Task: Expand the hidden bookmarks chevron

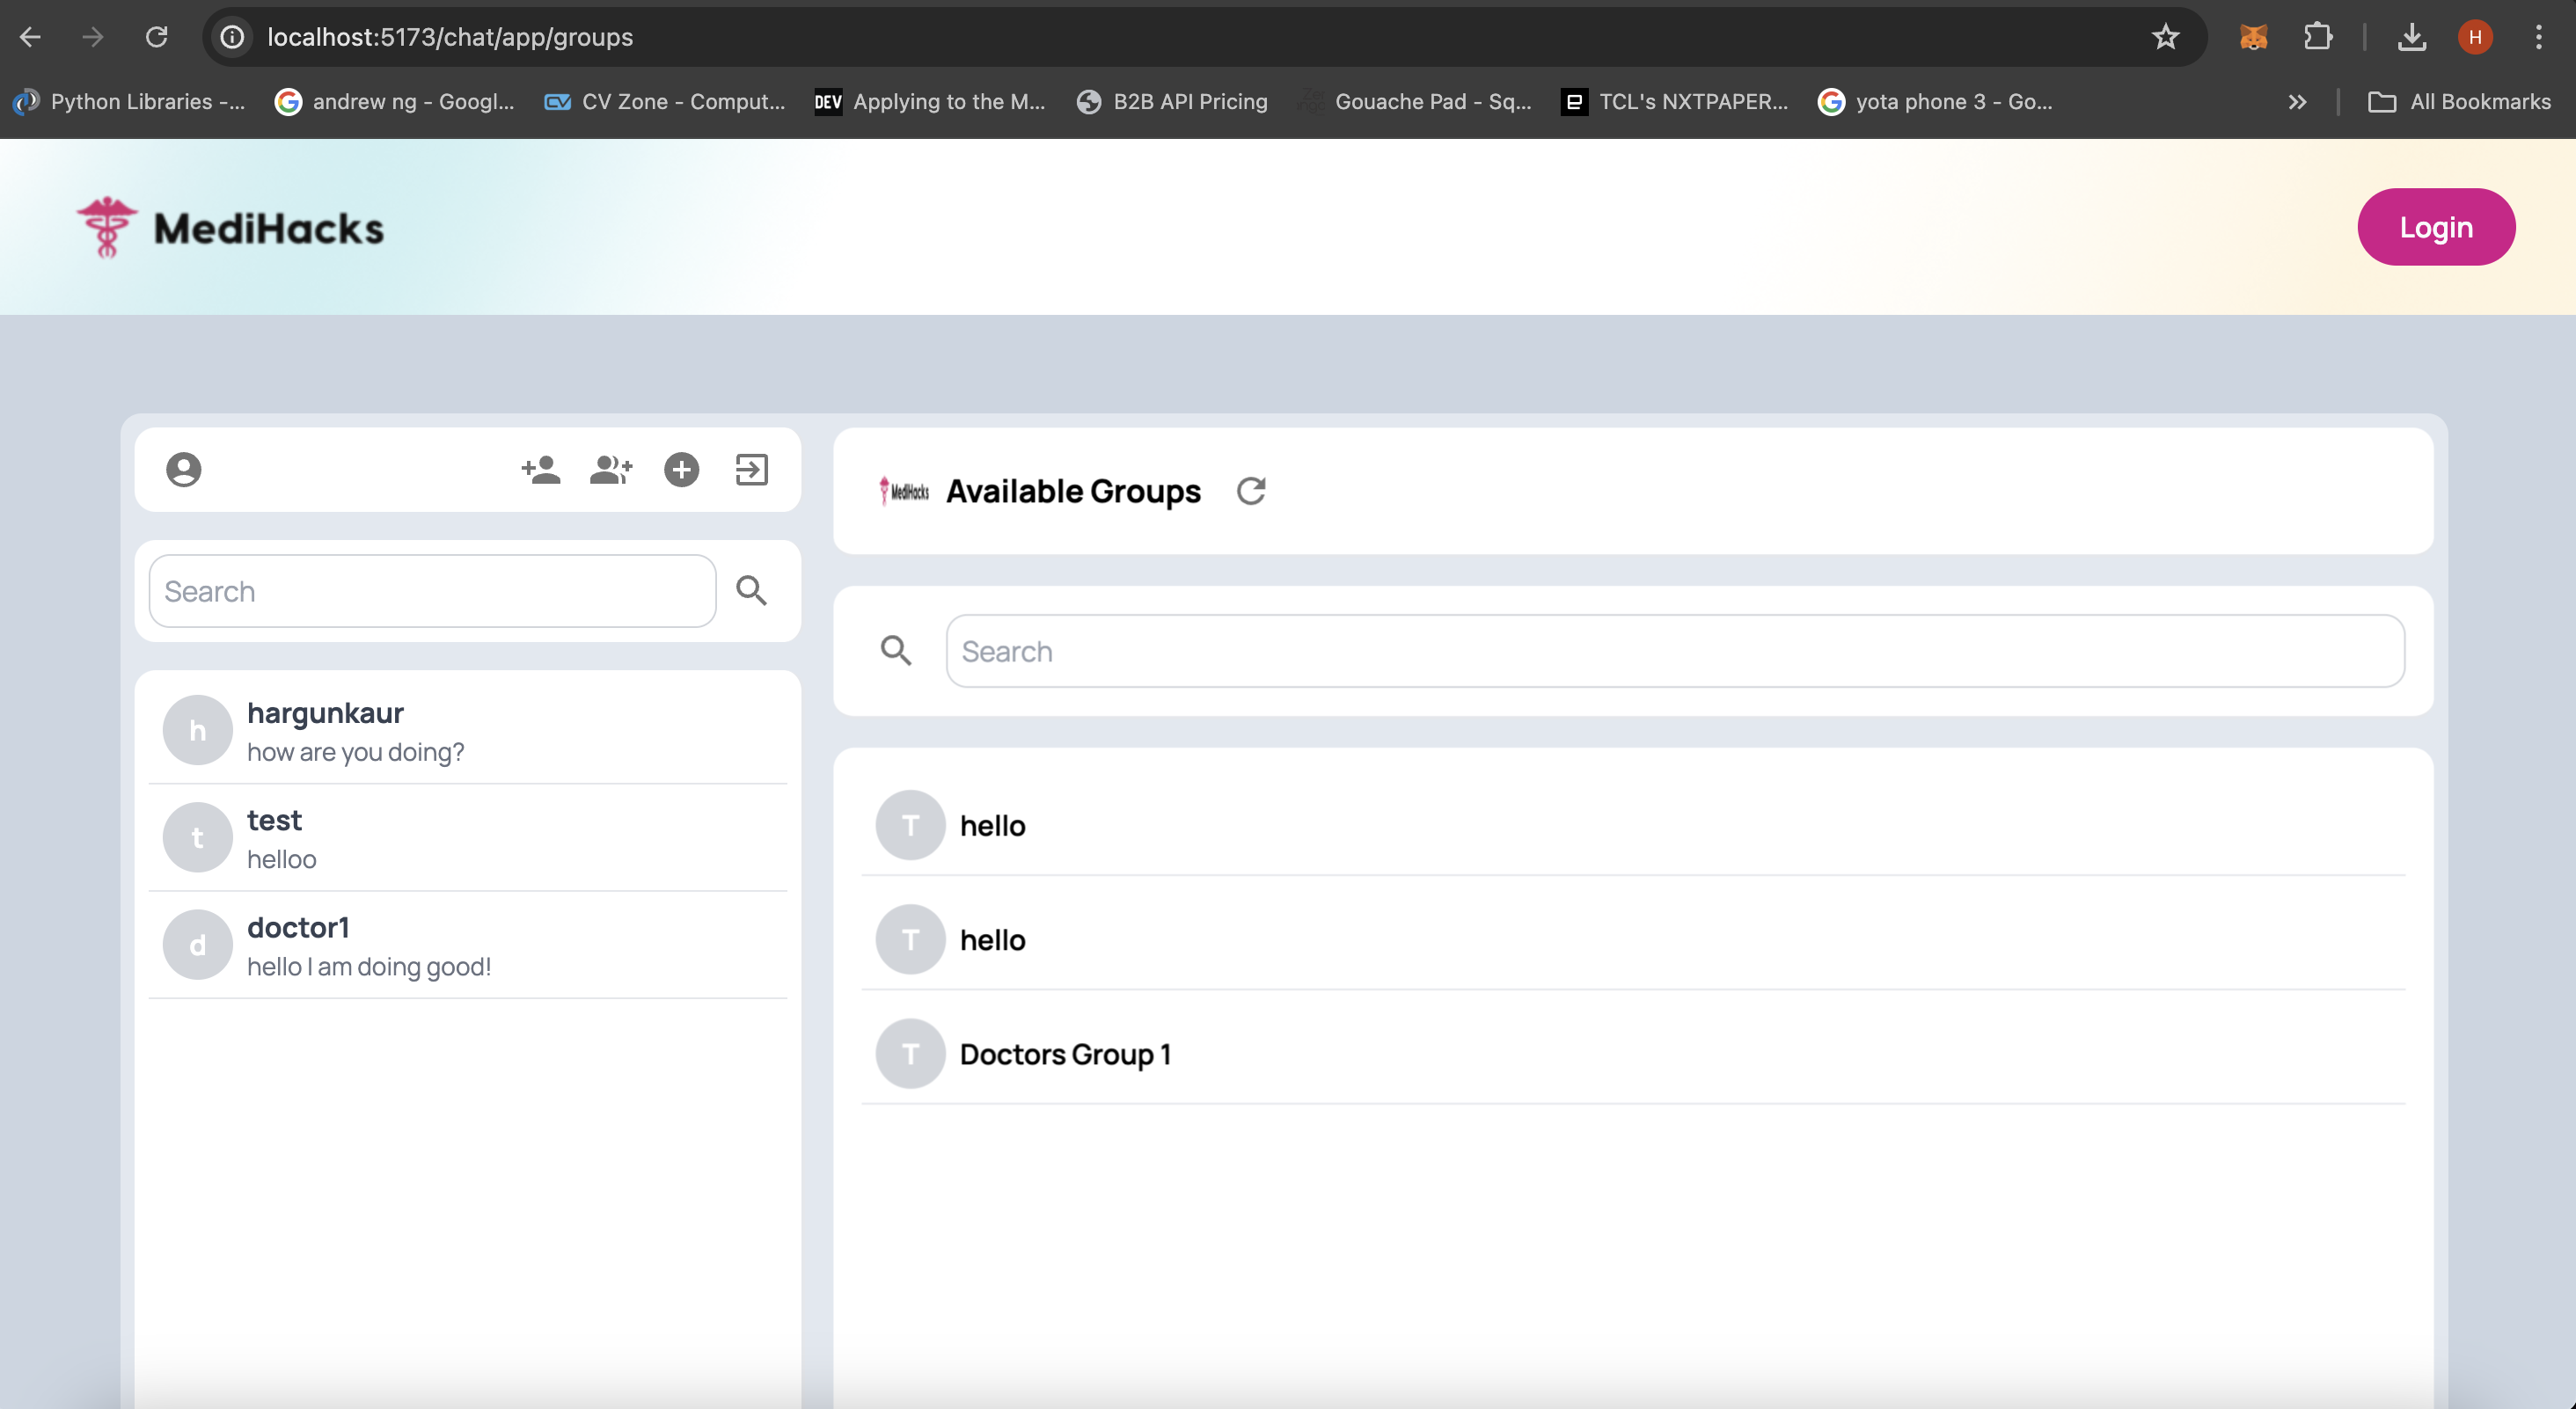Action: pyautogui.click(x=2297, y=101)
